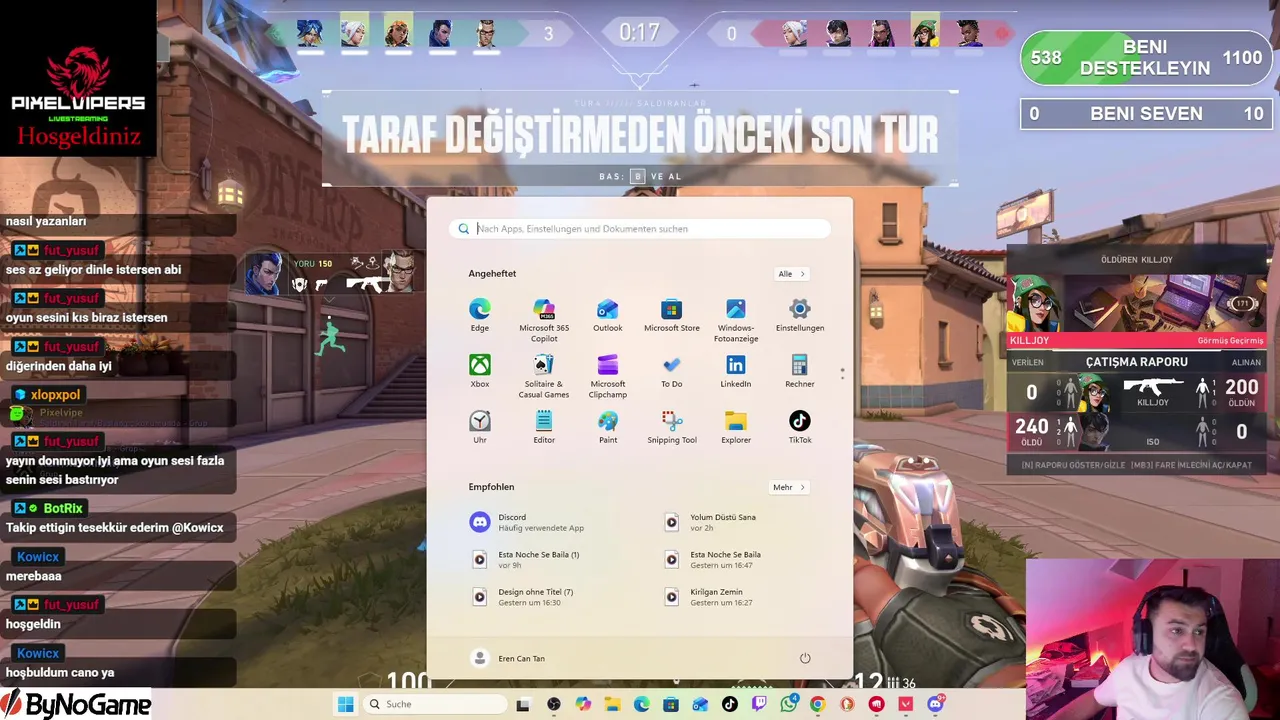Switch to Google Chrome on taskbar
The height and width of the screenshot is (720, 1280).
coord(817,704)
